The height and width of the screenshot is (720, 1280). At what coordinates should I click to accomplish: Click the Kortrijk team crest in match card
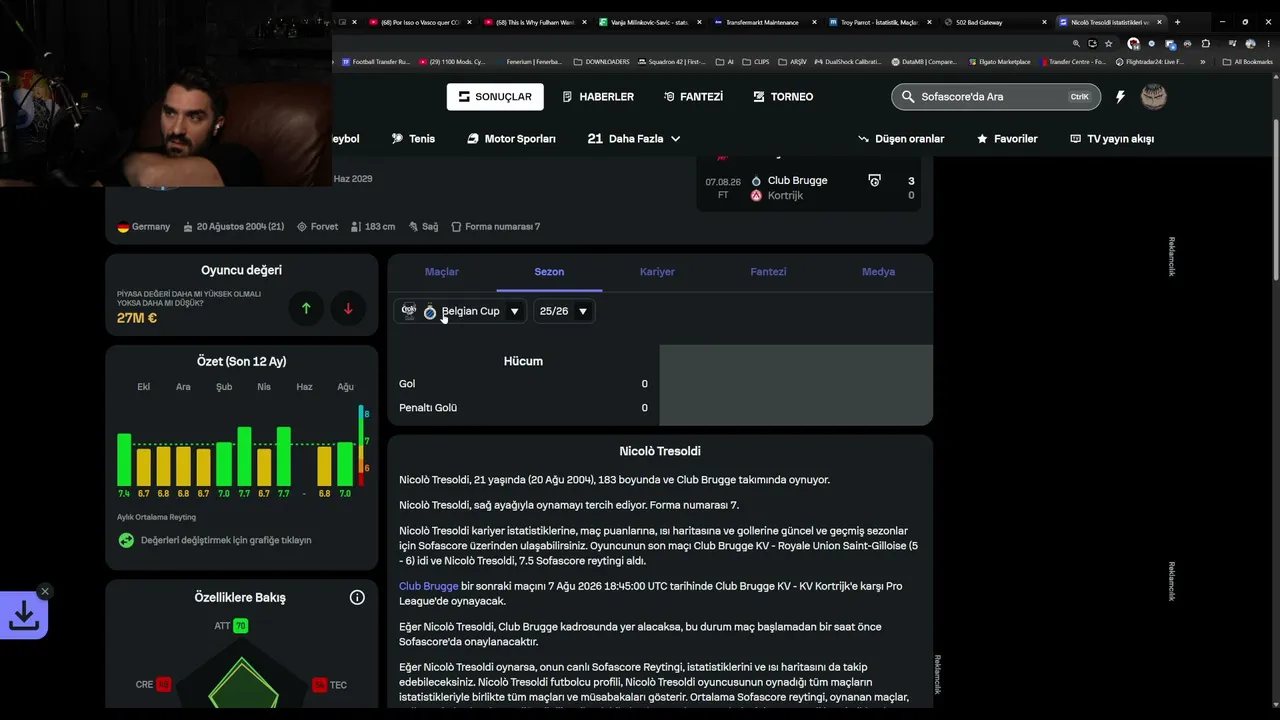[756, 196]
